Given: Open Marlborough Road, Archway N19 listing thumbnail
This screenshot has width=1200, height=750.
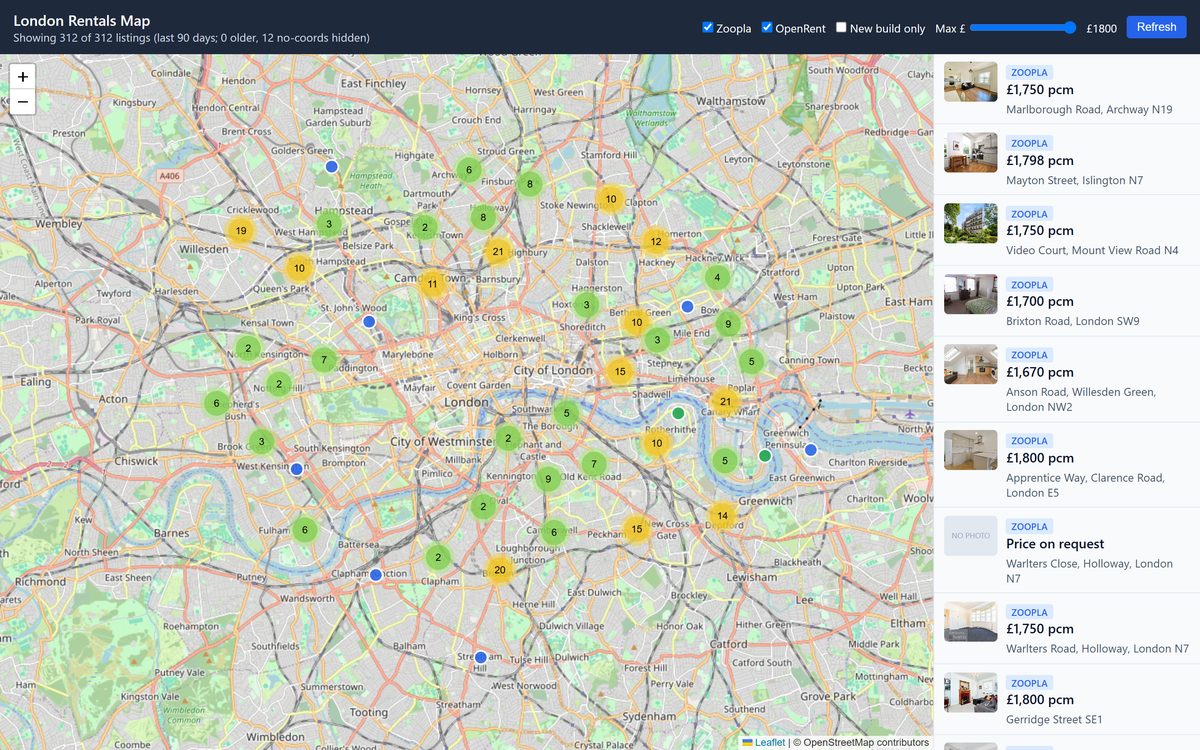Looking at the screenshot, I should pos(971,82).
